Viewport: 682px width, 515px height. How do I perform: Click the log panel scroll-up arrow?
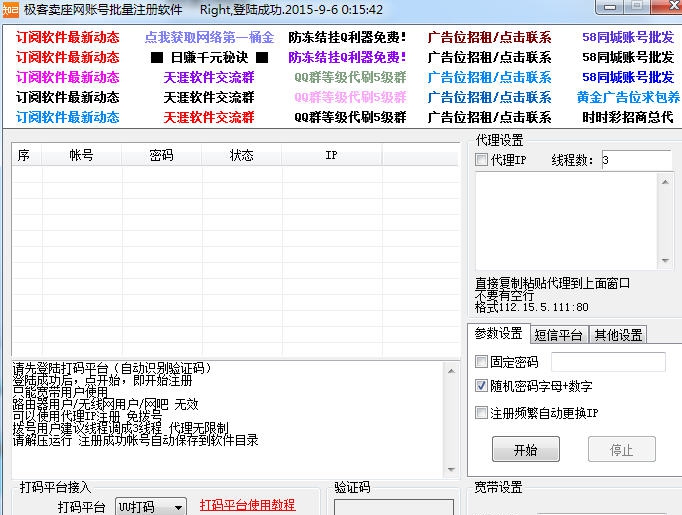coord(451,371)
